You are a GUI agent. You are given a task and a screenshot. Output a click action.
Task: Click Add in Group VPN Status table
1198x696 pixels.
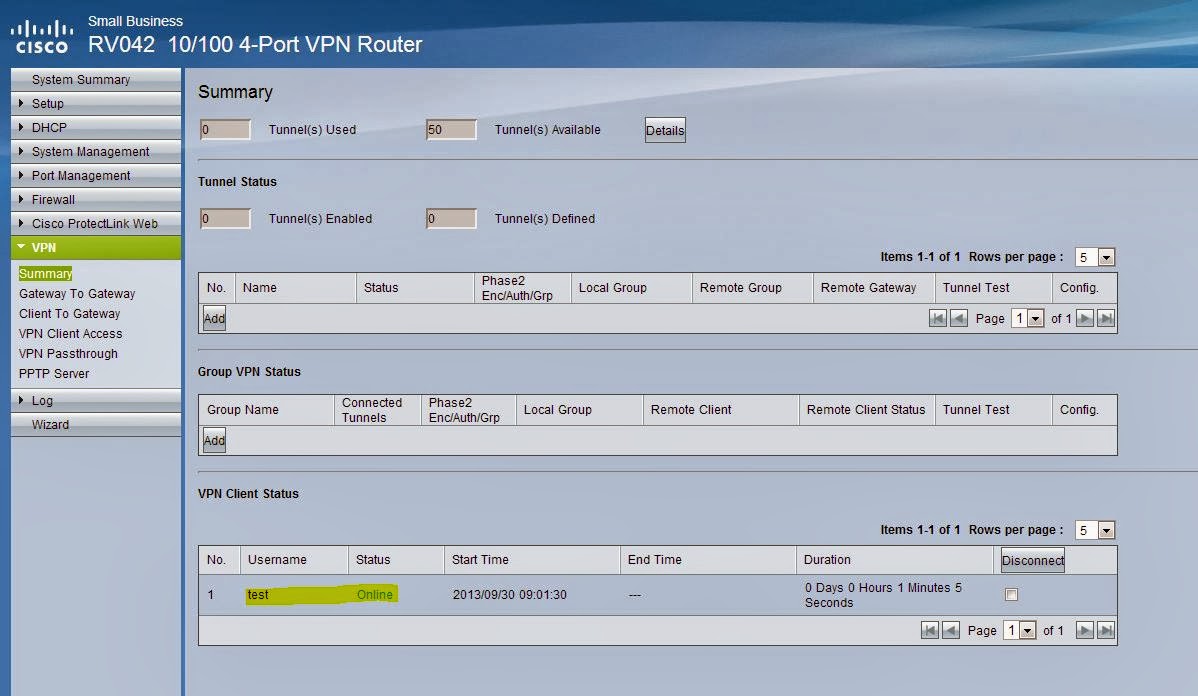tap(214, 440)
